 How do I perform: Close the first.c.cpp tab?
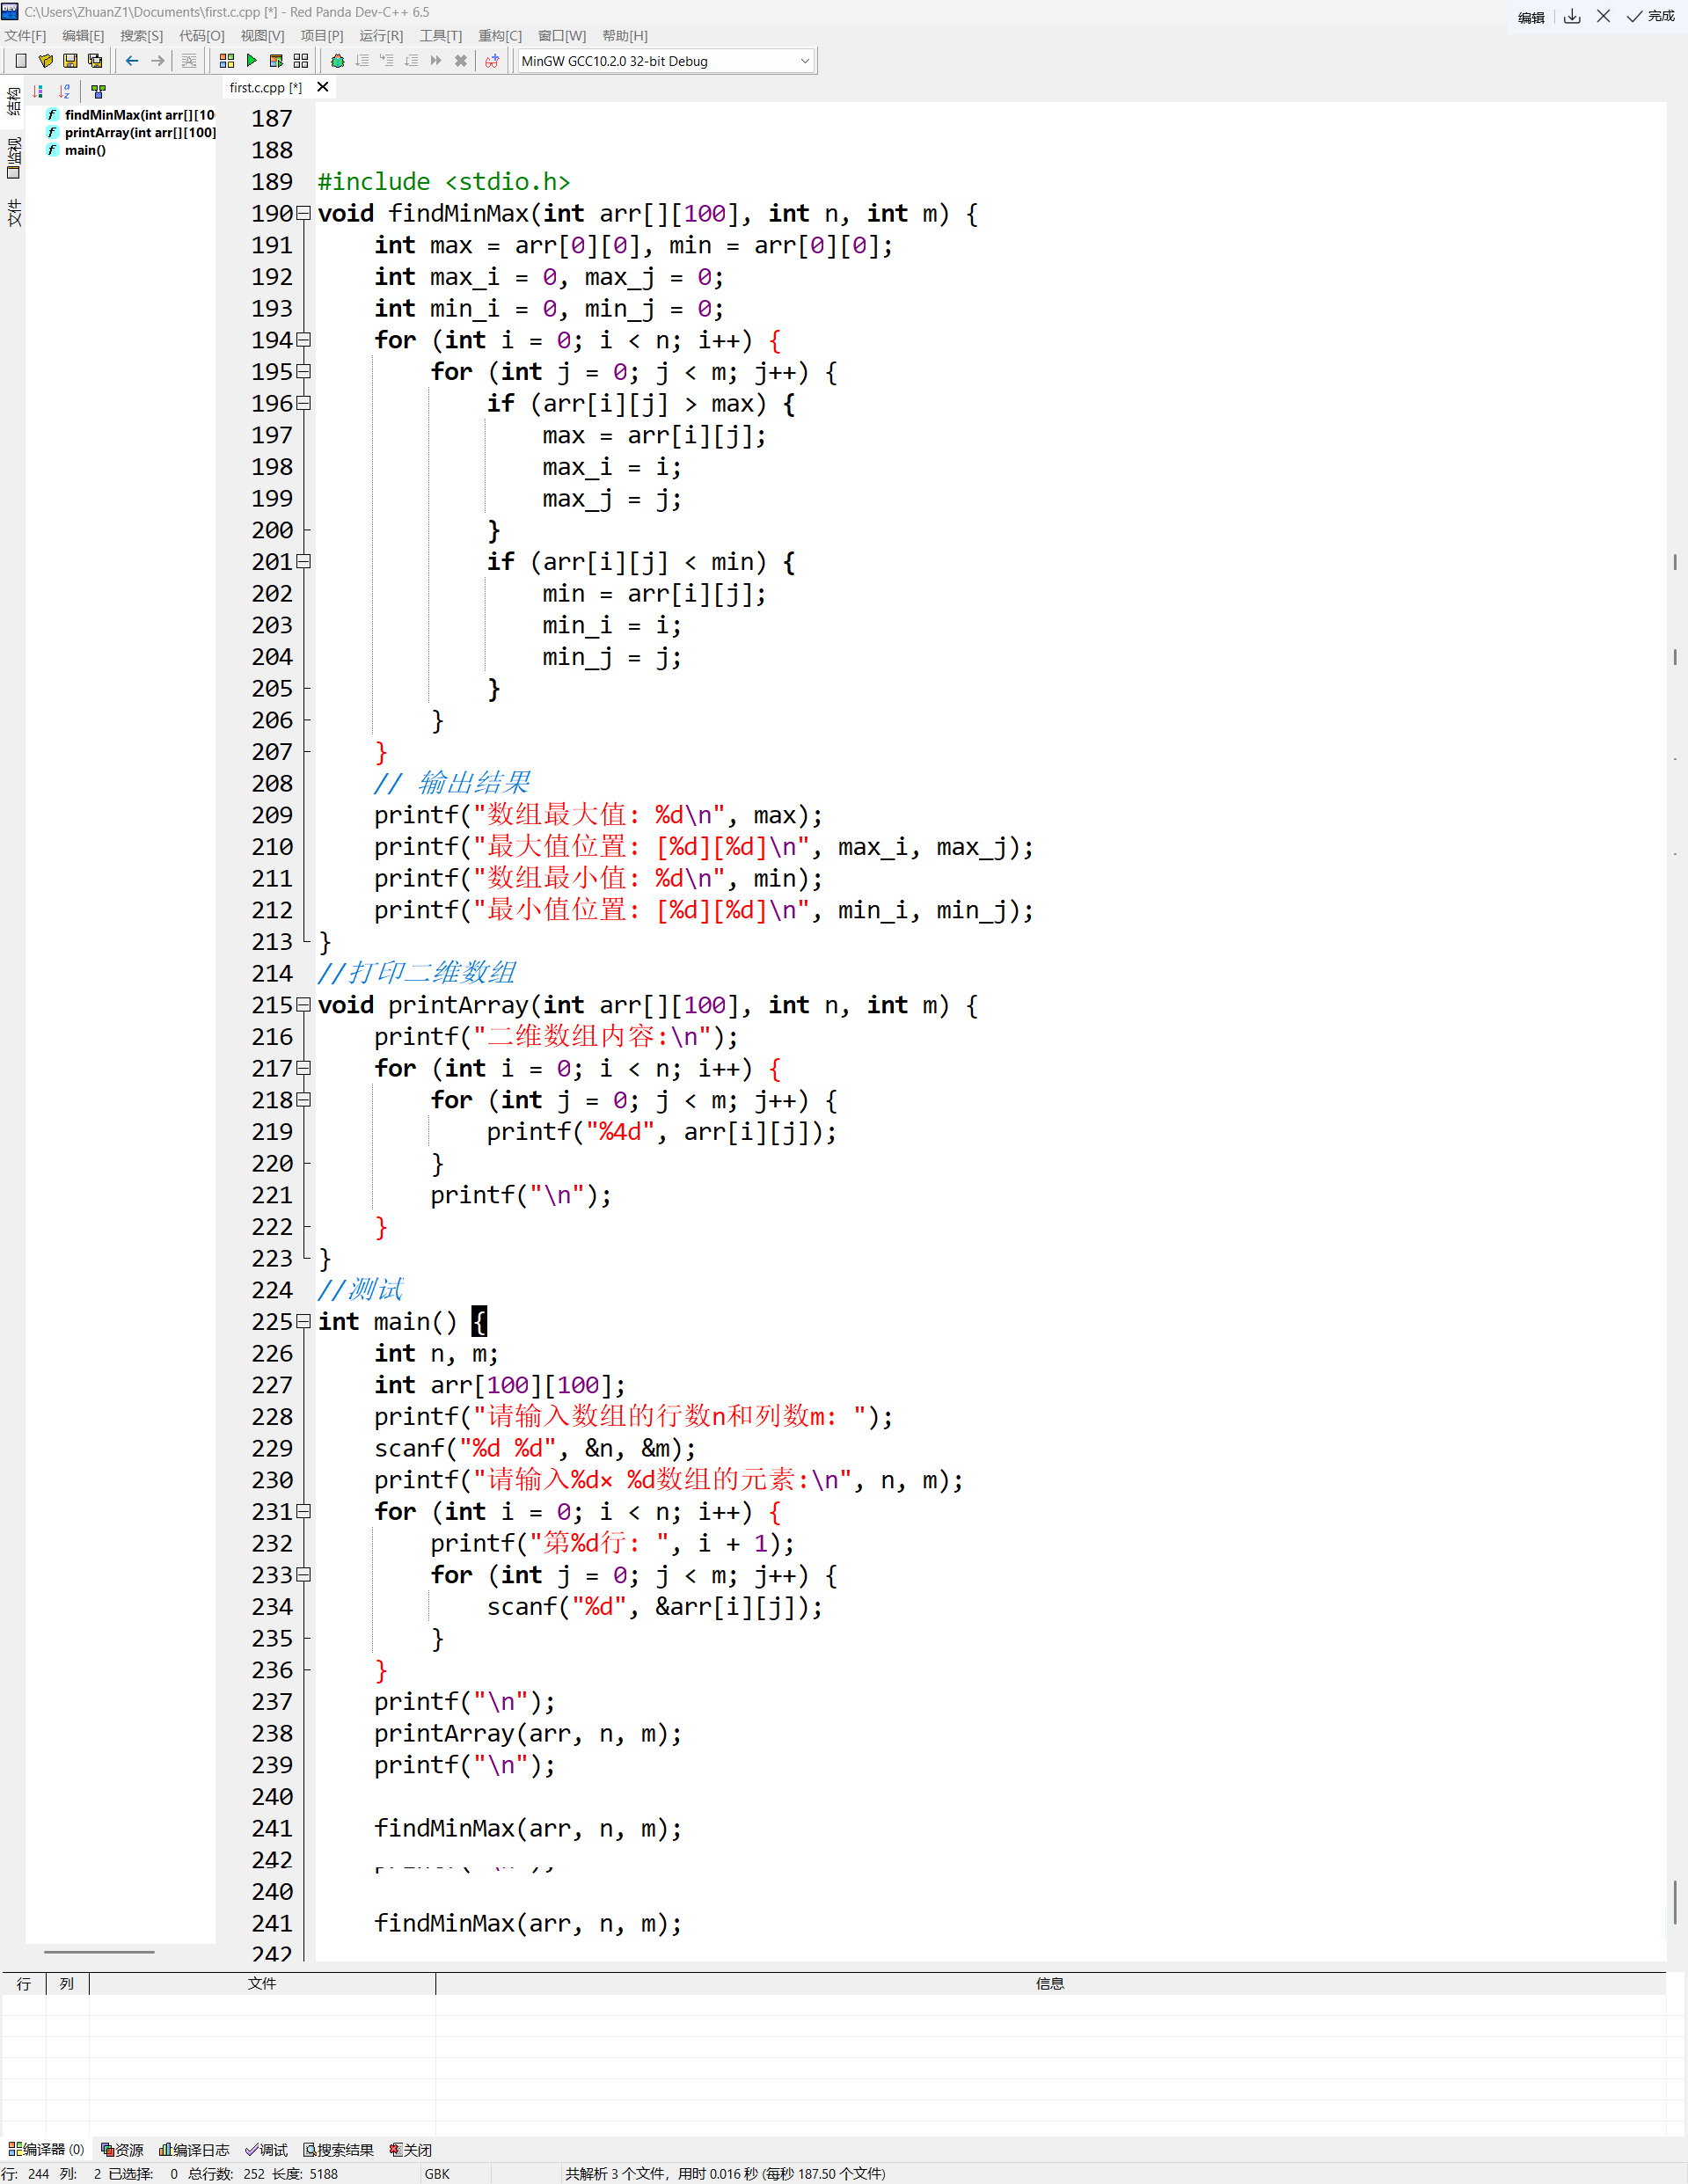[x=323, y=87]
